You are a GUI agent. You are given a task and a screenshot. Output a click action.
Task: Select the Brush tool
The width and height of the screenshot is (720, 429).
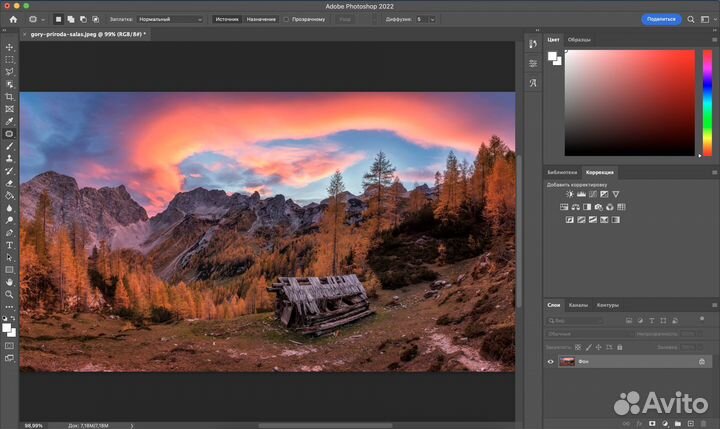point(9,147)
